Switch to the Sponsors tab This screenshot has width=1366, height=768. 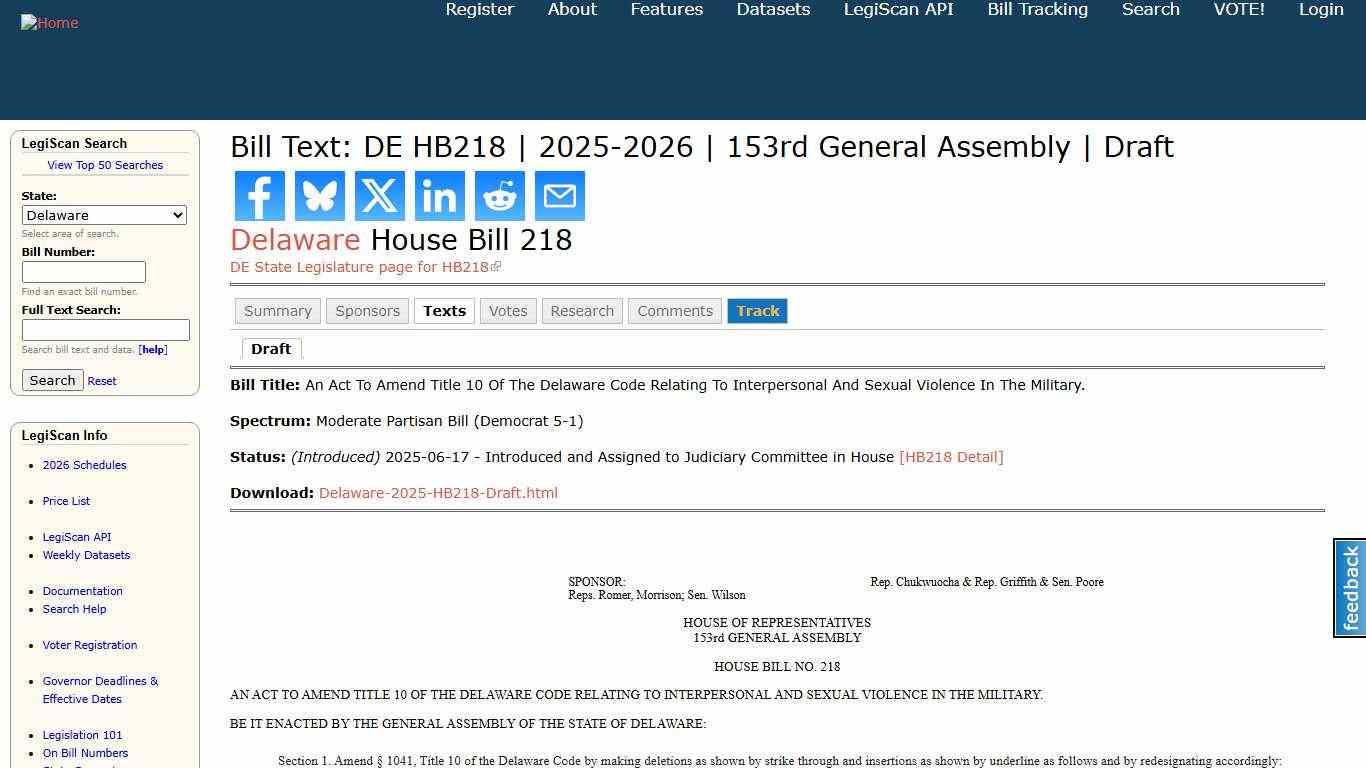click(367, 311)
